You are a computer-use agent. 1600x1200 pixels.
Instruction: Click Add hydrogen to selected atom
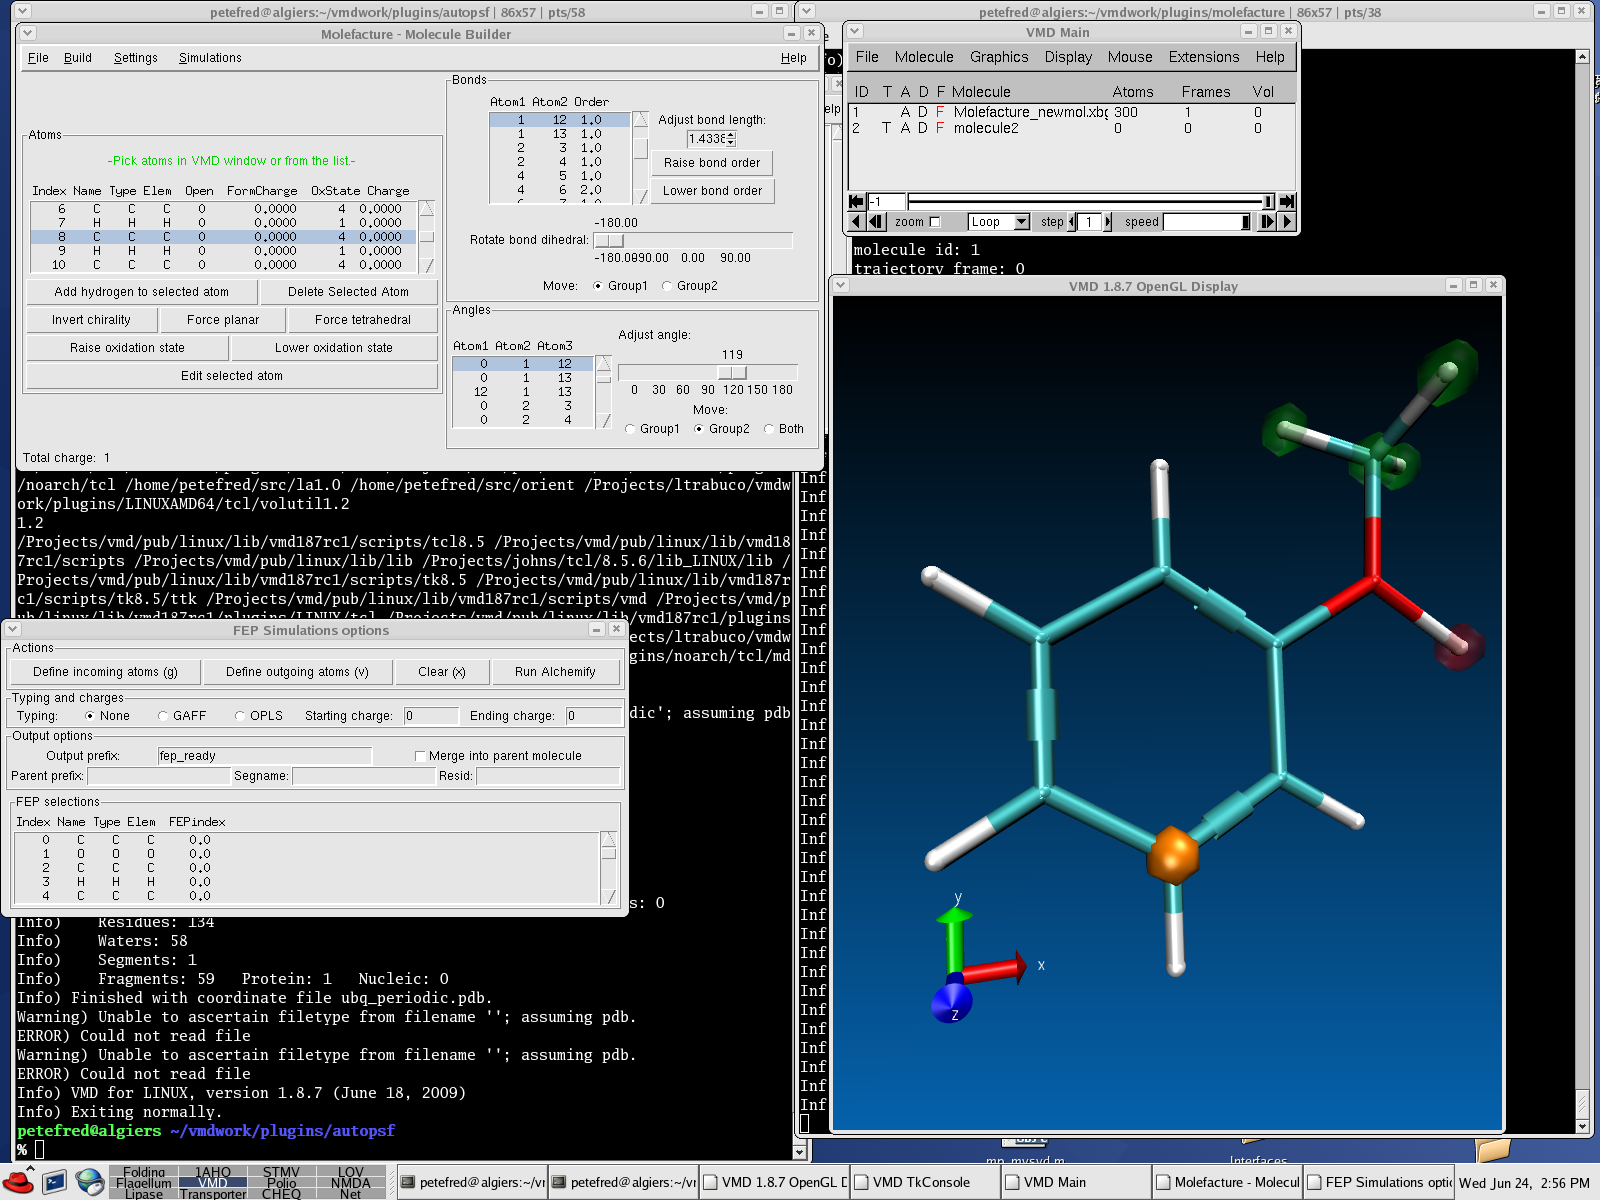(x=141, y=292)
